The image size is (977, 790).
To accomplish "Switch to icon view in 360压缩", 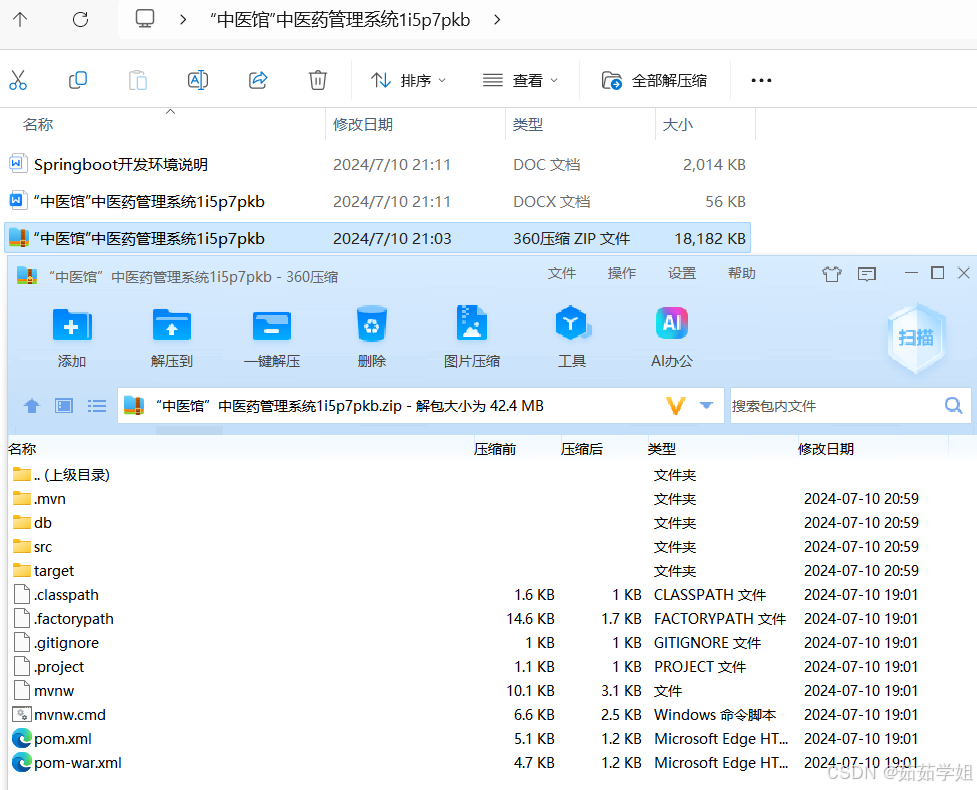I will (64, 406).
